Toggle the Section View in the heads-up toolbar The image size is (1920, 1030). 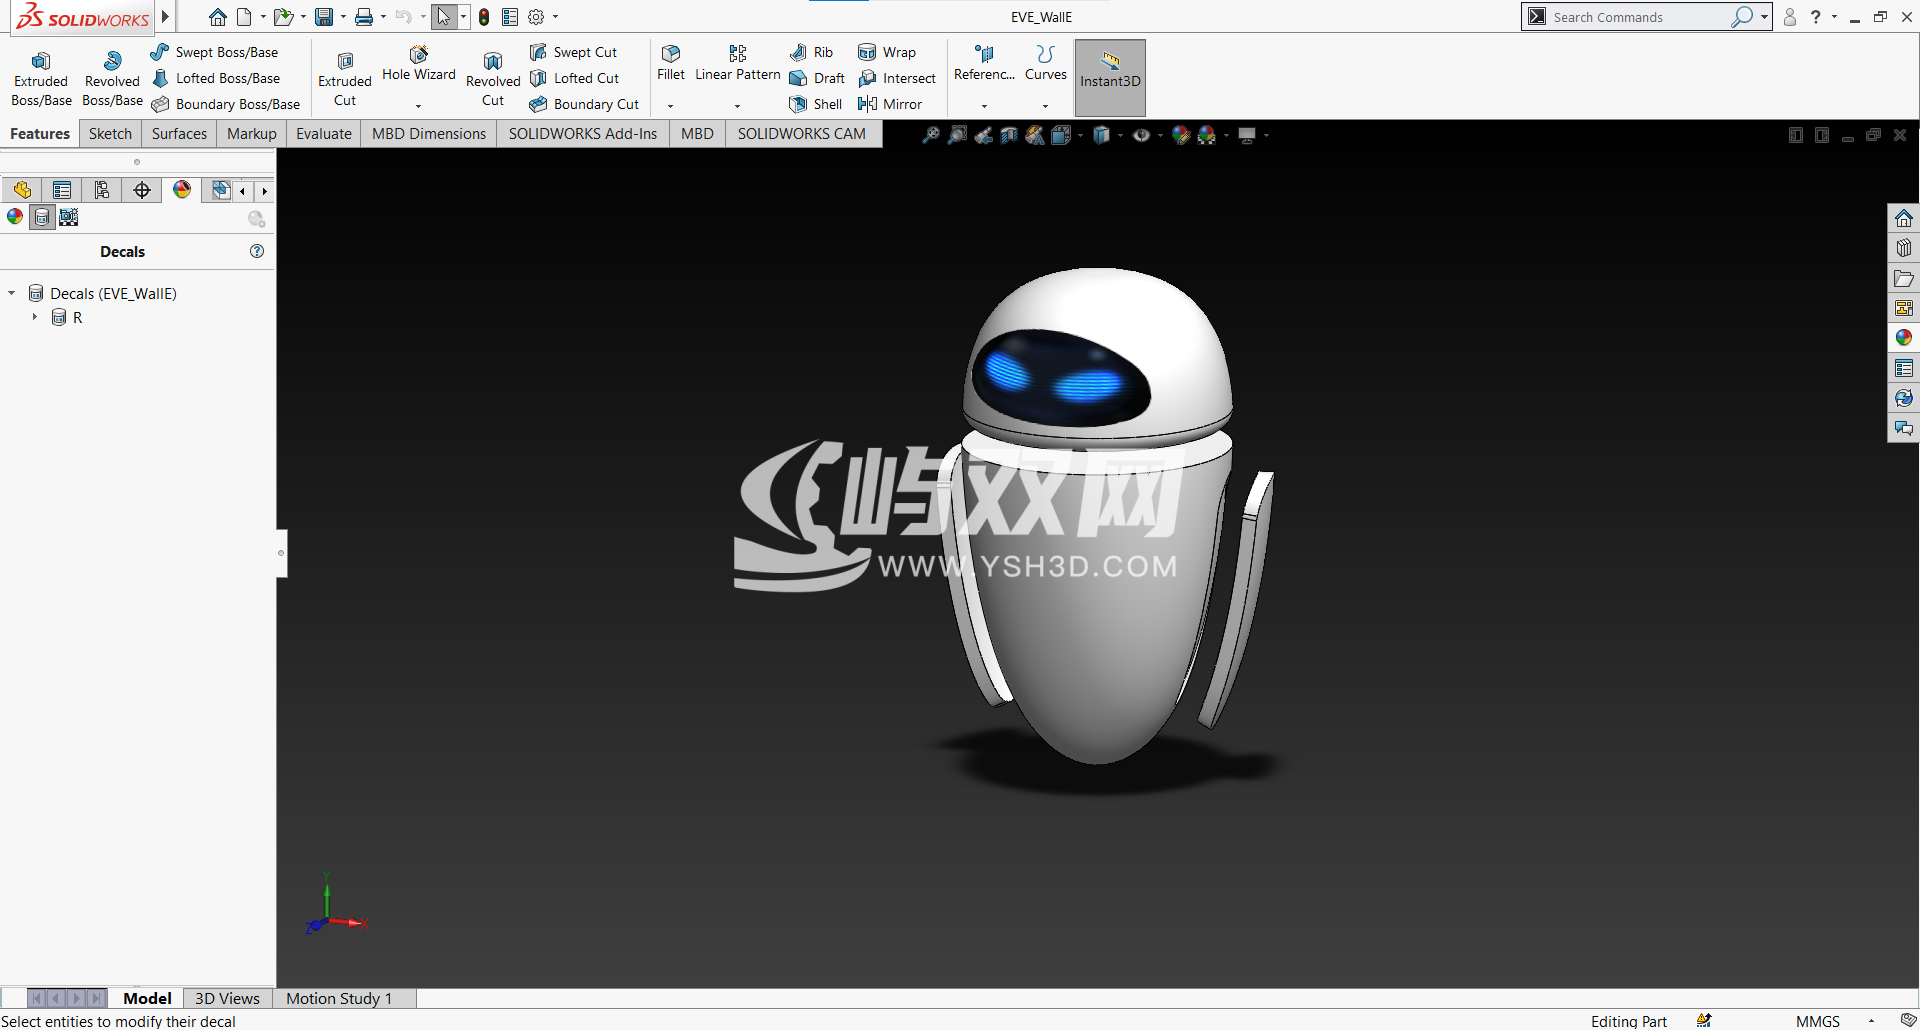click(1009, 134)
